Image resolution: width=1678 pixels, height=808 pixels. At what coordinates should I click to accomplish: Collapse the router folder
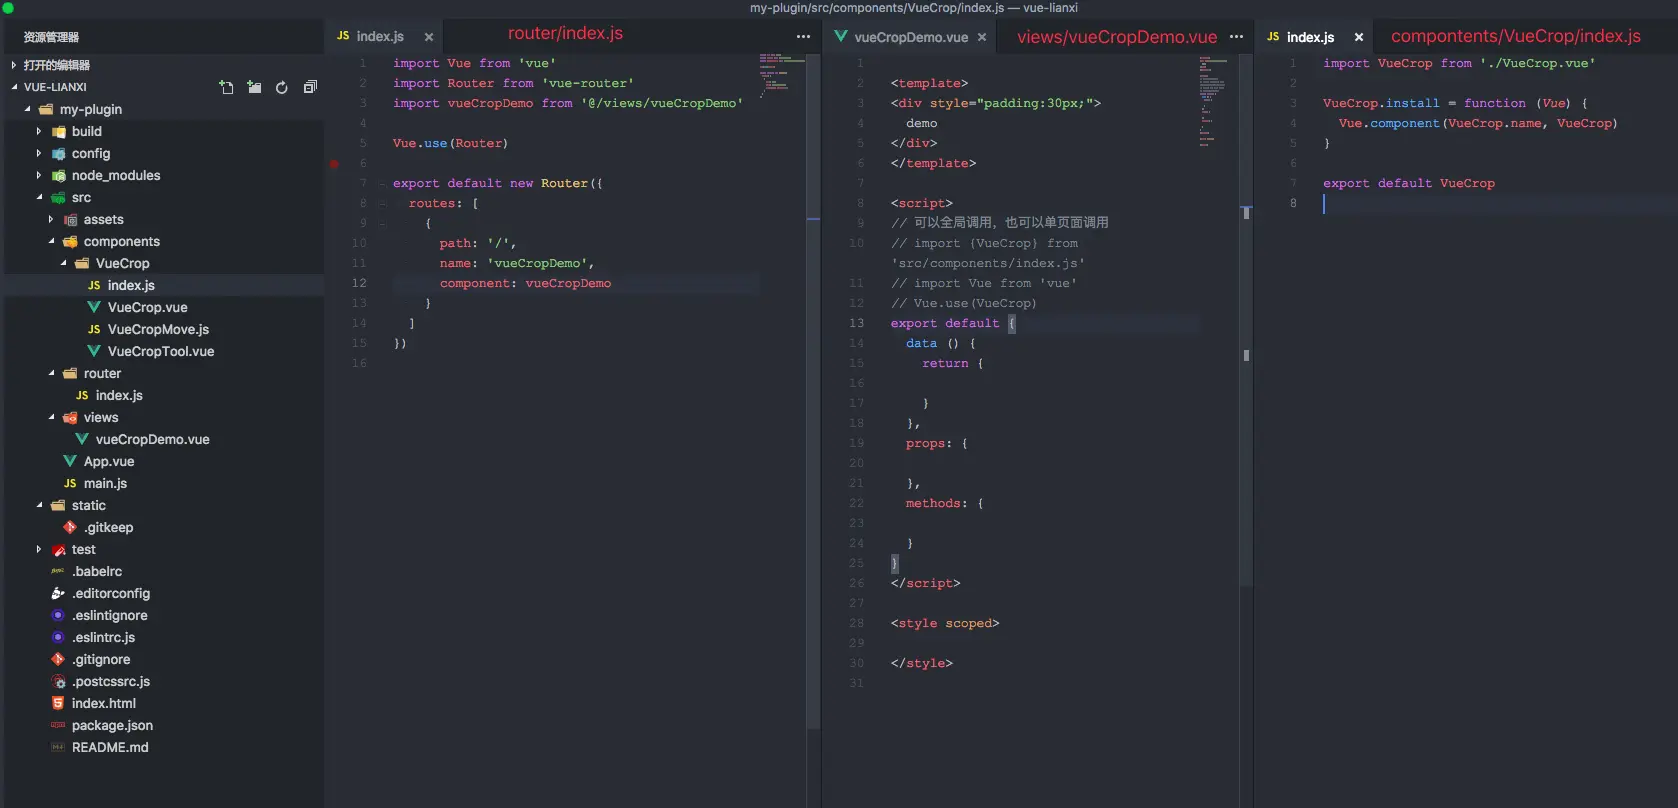click(51, 373)
